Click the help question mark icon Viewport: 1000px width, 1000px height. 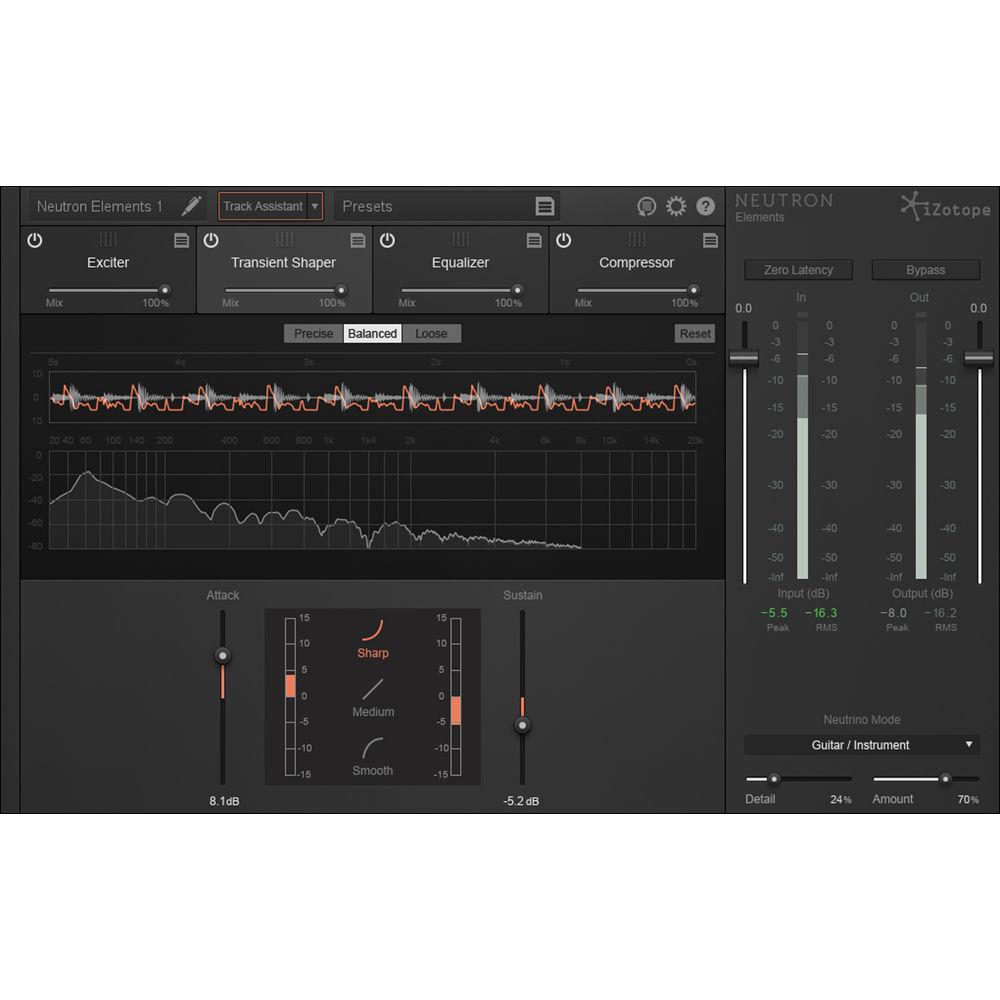(705, 205)
